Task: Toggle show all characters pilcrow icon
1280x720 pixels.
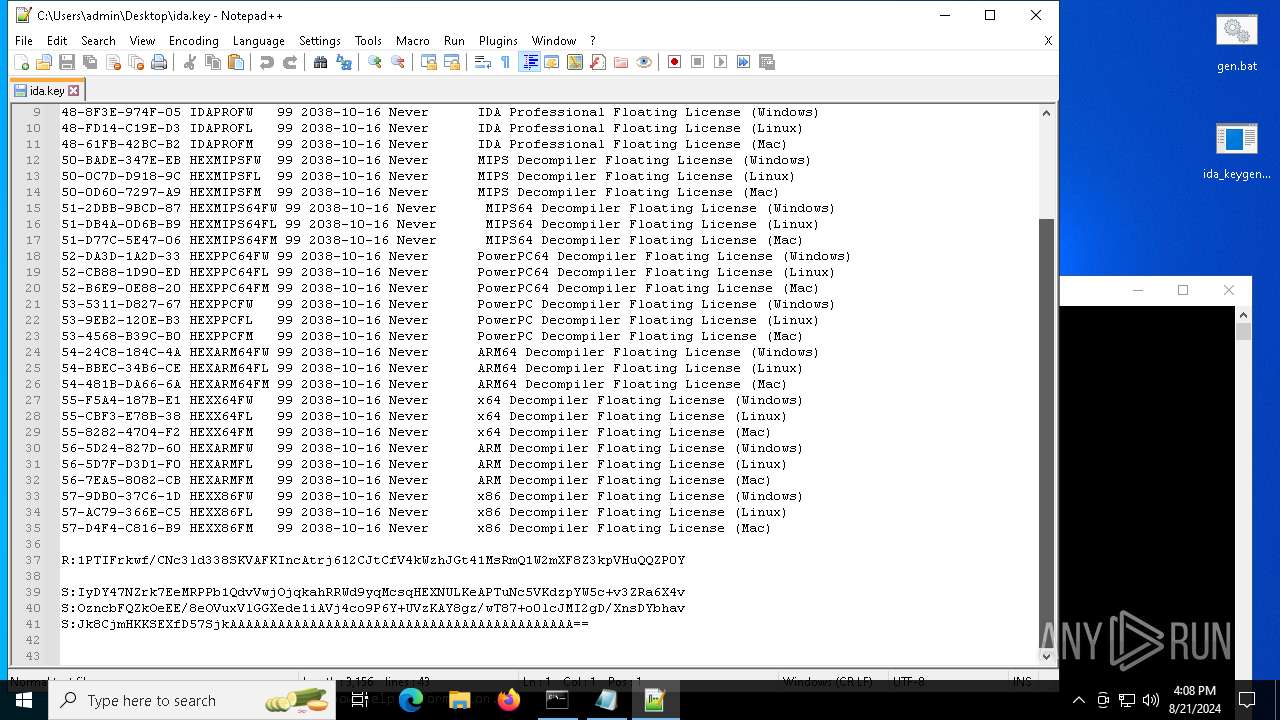Action: coord(506,62)
